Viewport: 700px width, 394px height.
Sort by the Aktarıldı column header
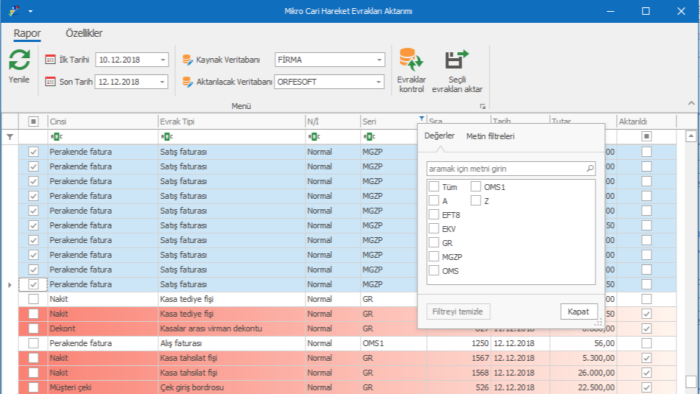tap(646, 121)
